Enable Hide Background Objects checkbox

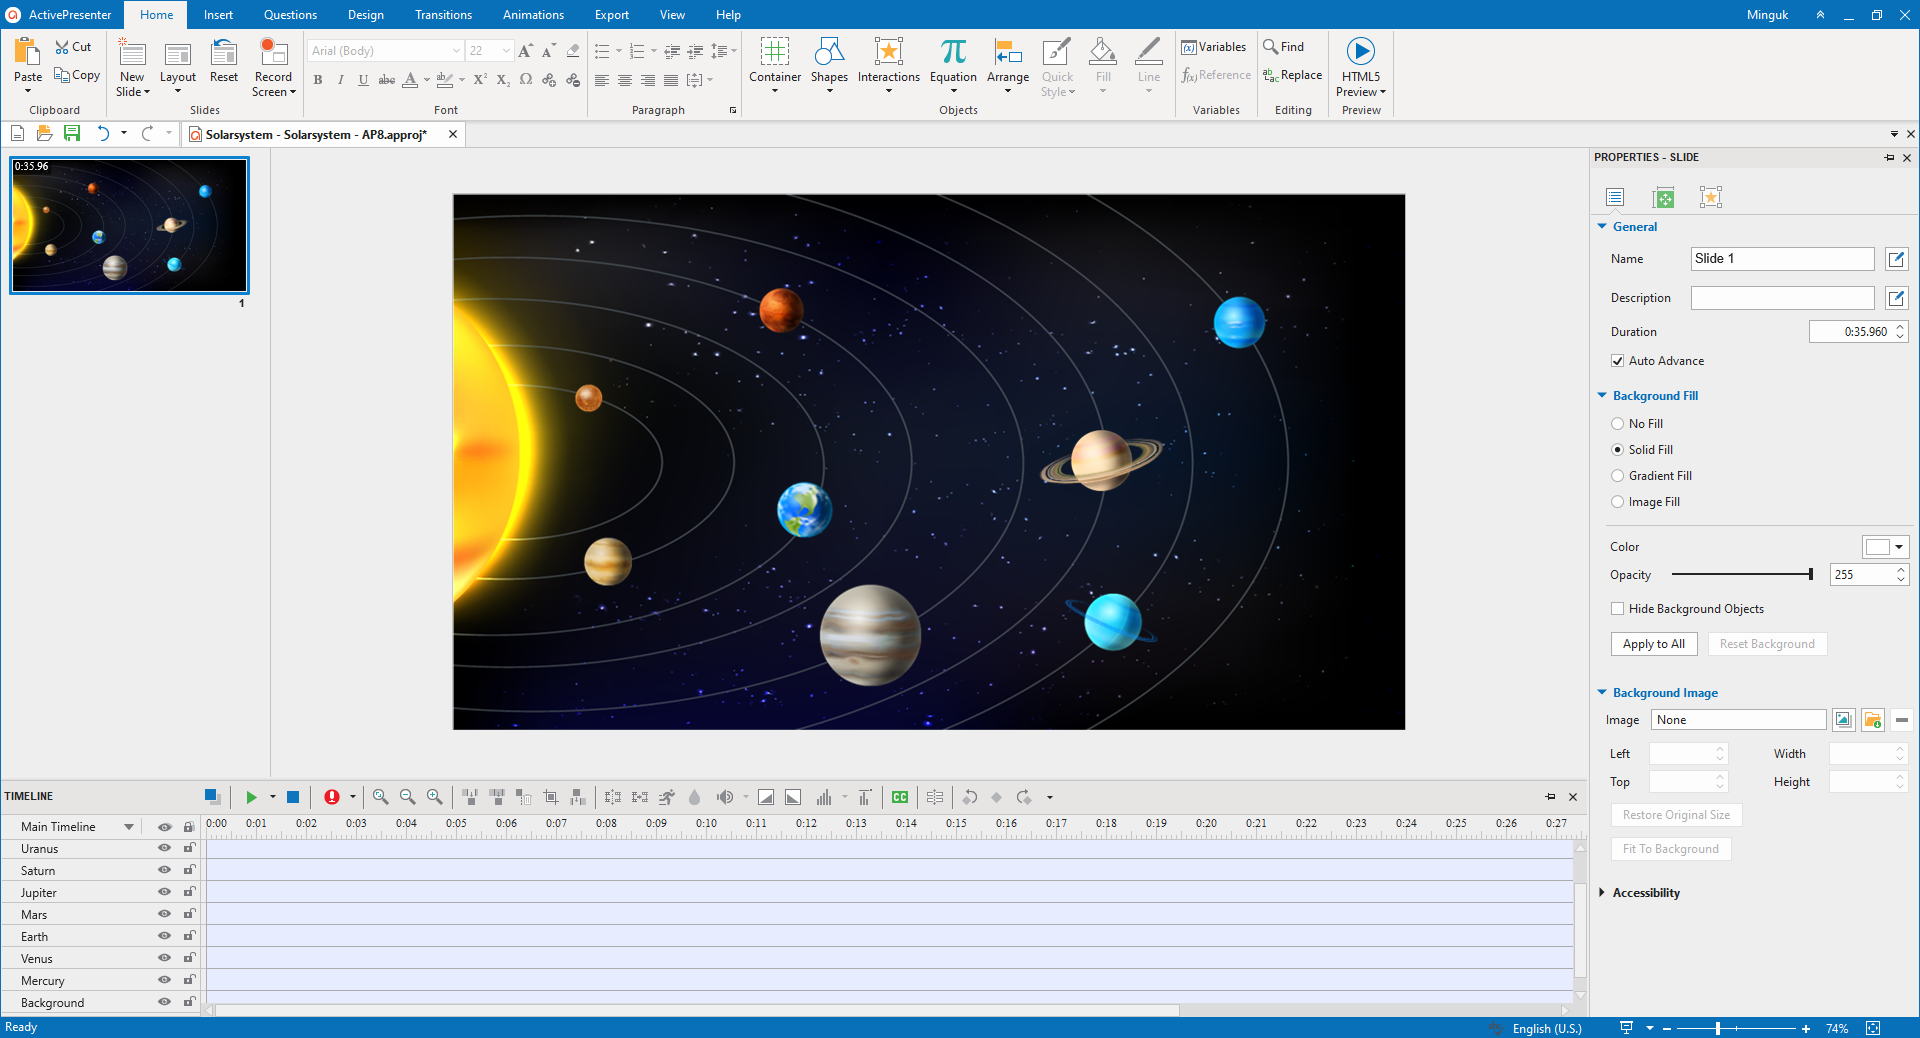pyautogui.click(x=1617, y=609)
